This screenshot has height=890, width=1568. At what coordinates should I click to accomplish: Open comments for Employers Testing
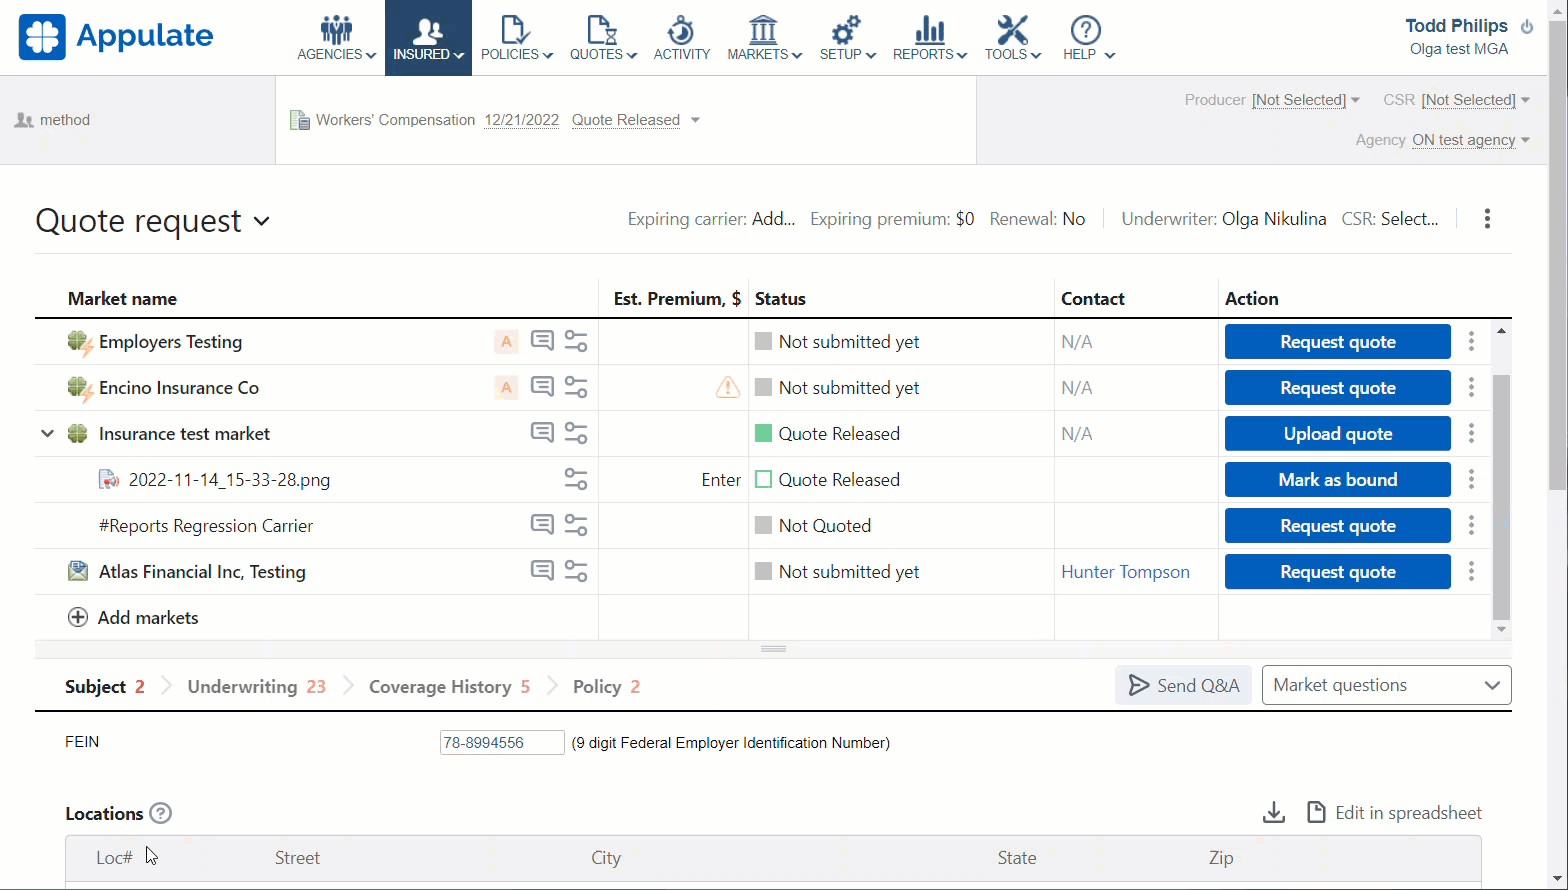click(x=542, y=341)
